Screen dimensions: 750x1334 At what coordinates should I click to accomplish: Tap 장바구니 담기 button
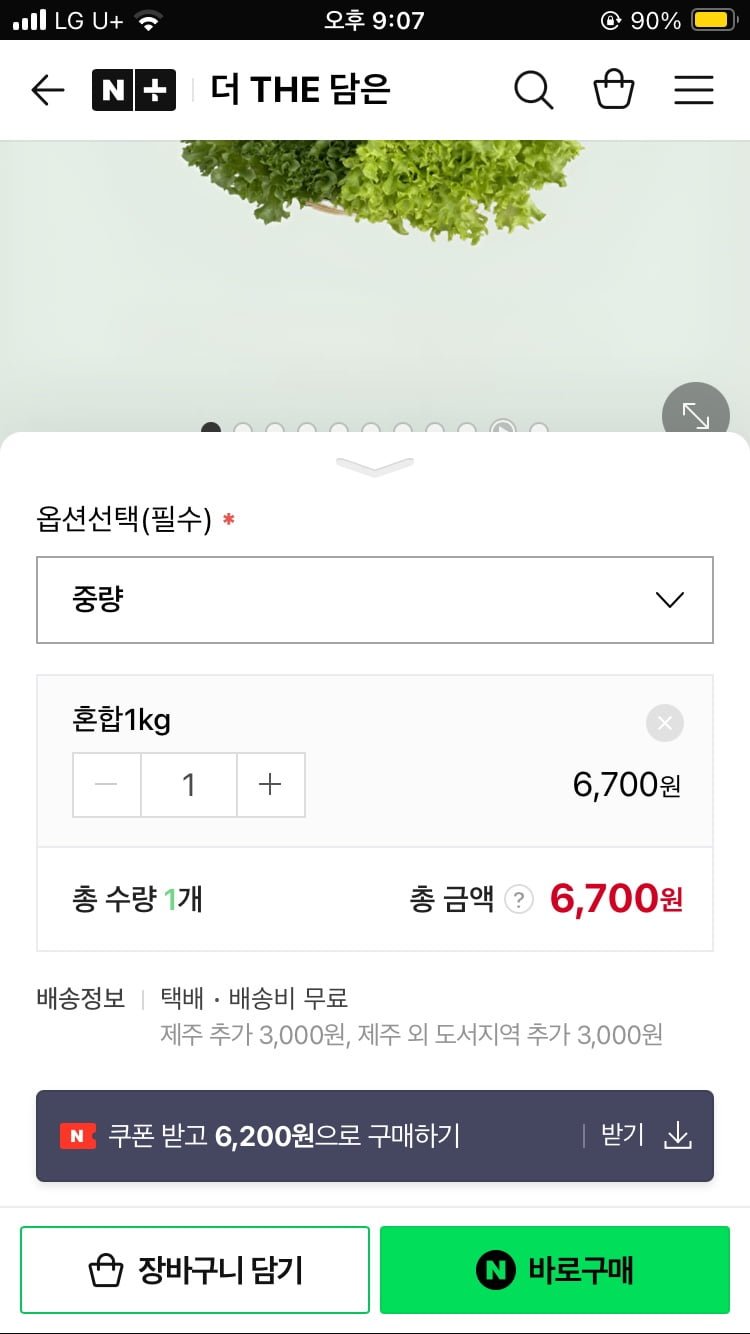click(195, 1270)
